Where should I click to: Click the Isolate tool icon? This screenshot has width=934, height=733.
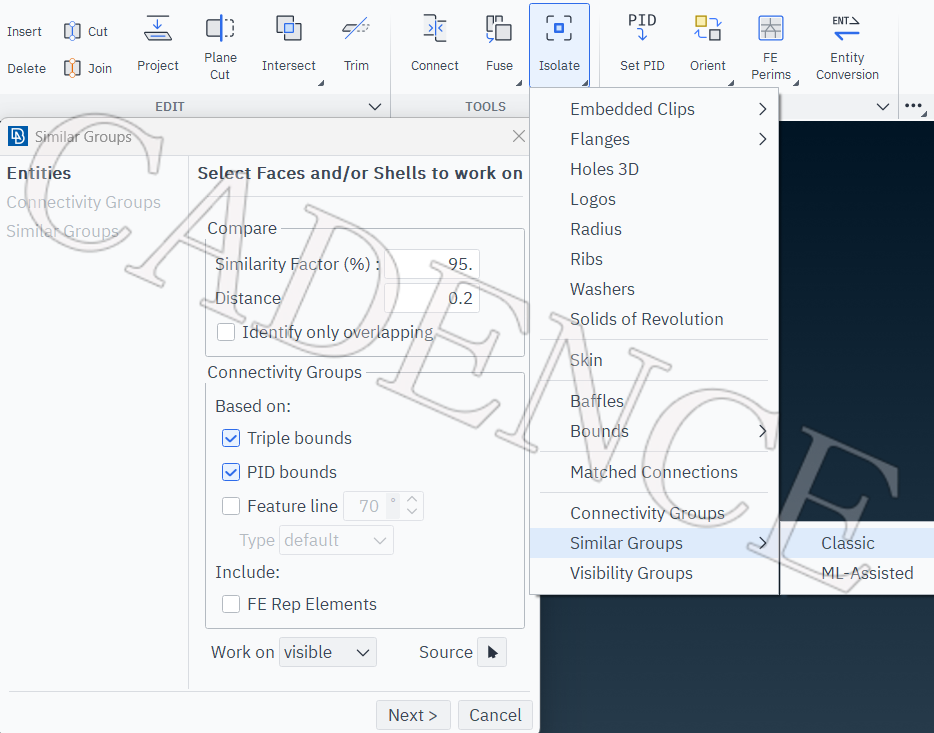click(559, 28)
